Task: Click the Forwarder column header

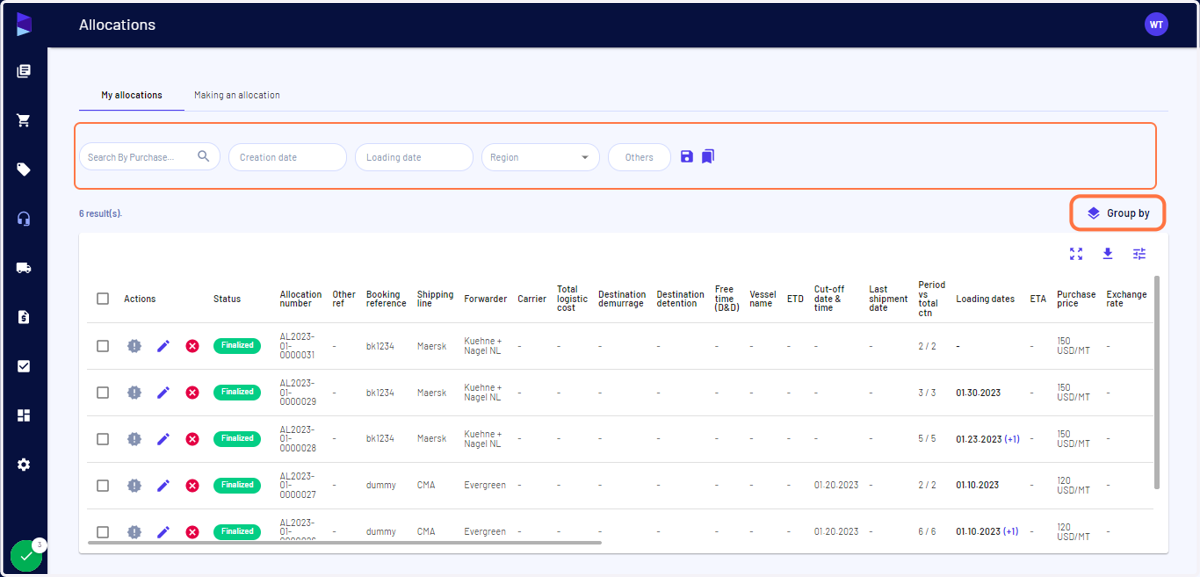Action: [x=485, y=299]
